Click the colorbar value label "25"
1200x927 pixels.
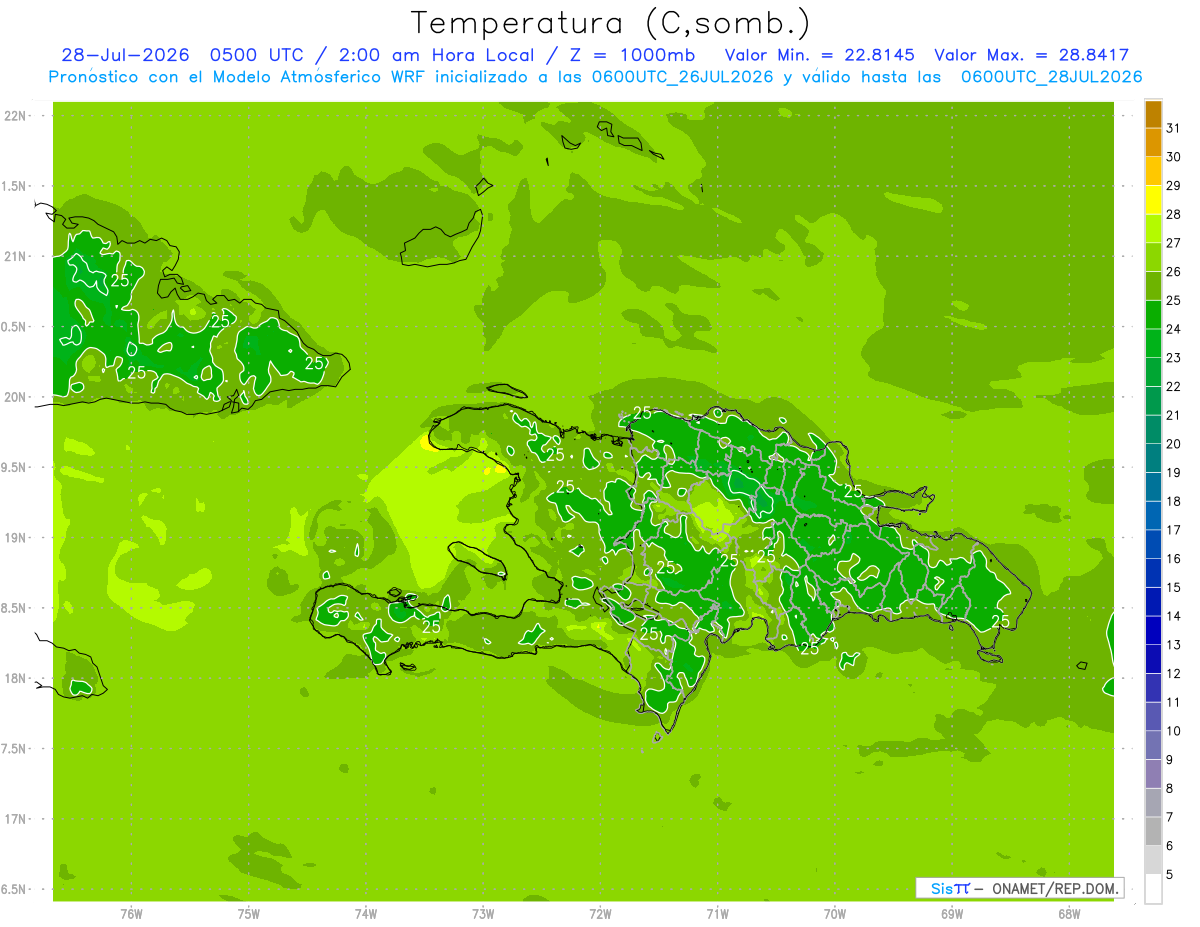(1174, 300)
